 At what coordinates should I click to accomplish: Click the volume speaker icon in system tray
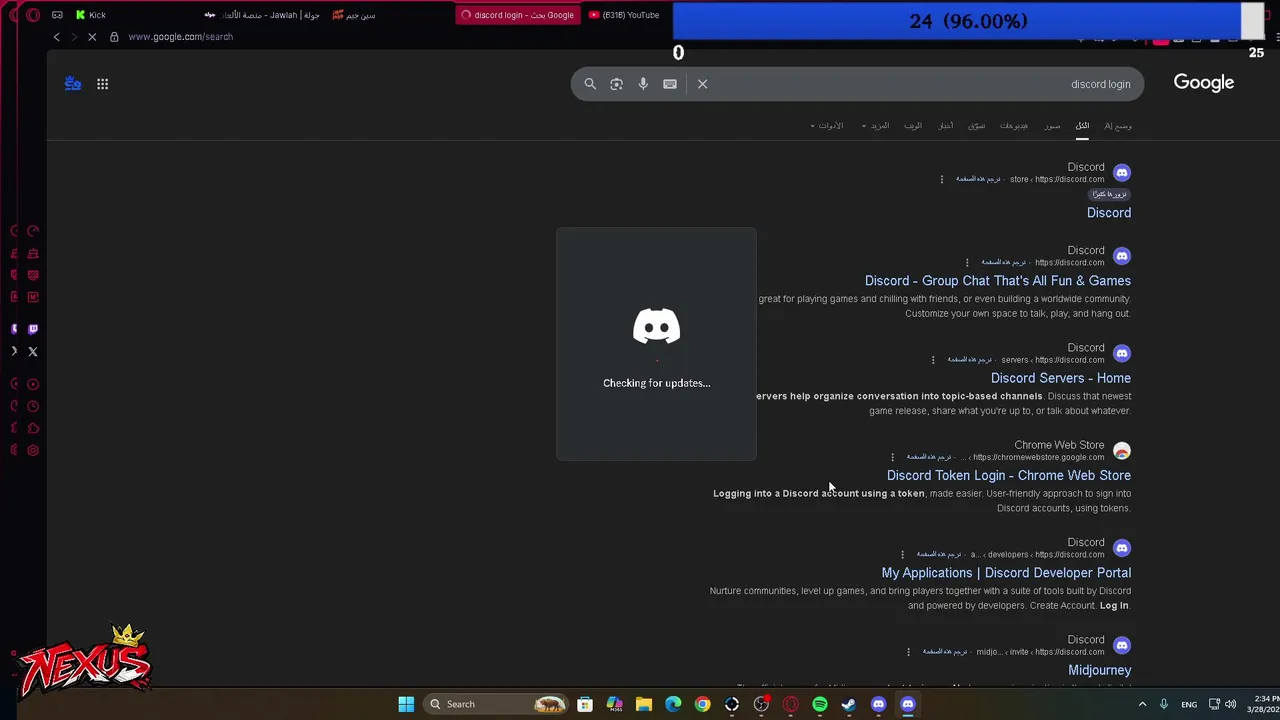(1230, 704)
